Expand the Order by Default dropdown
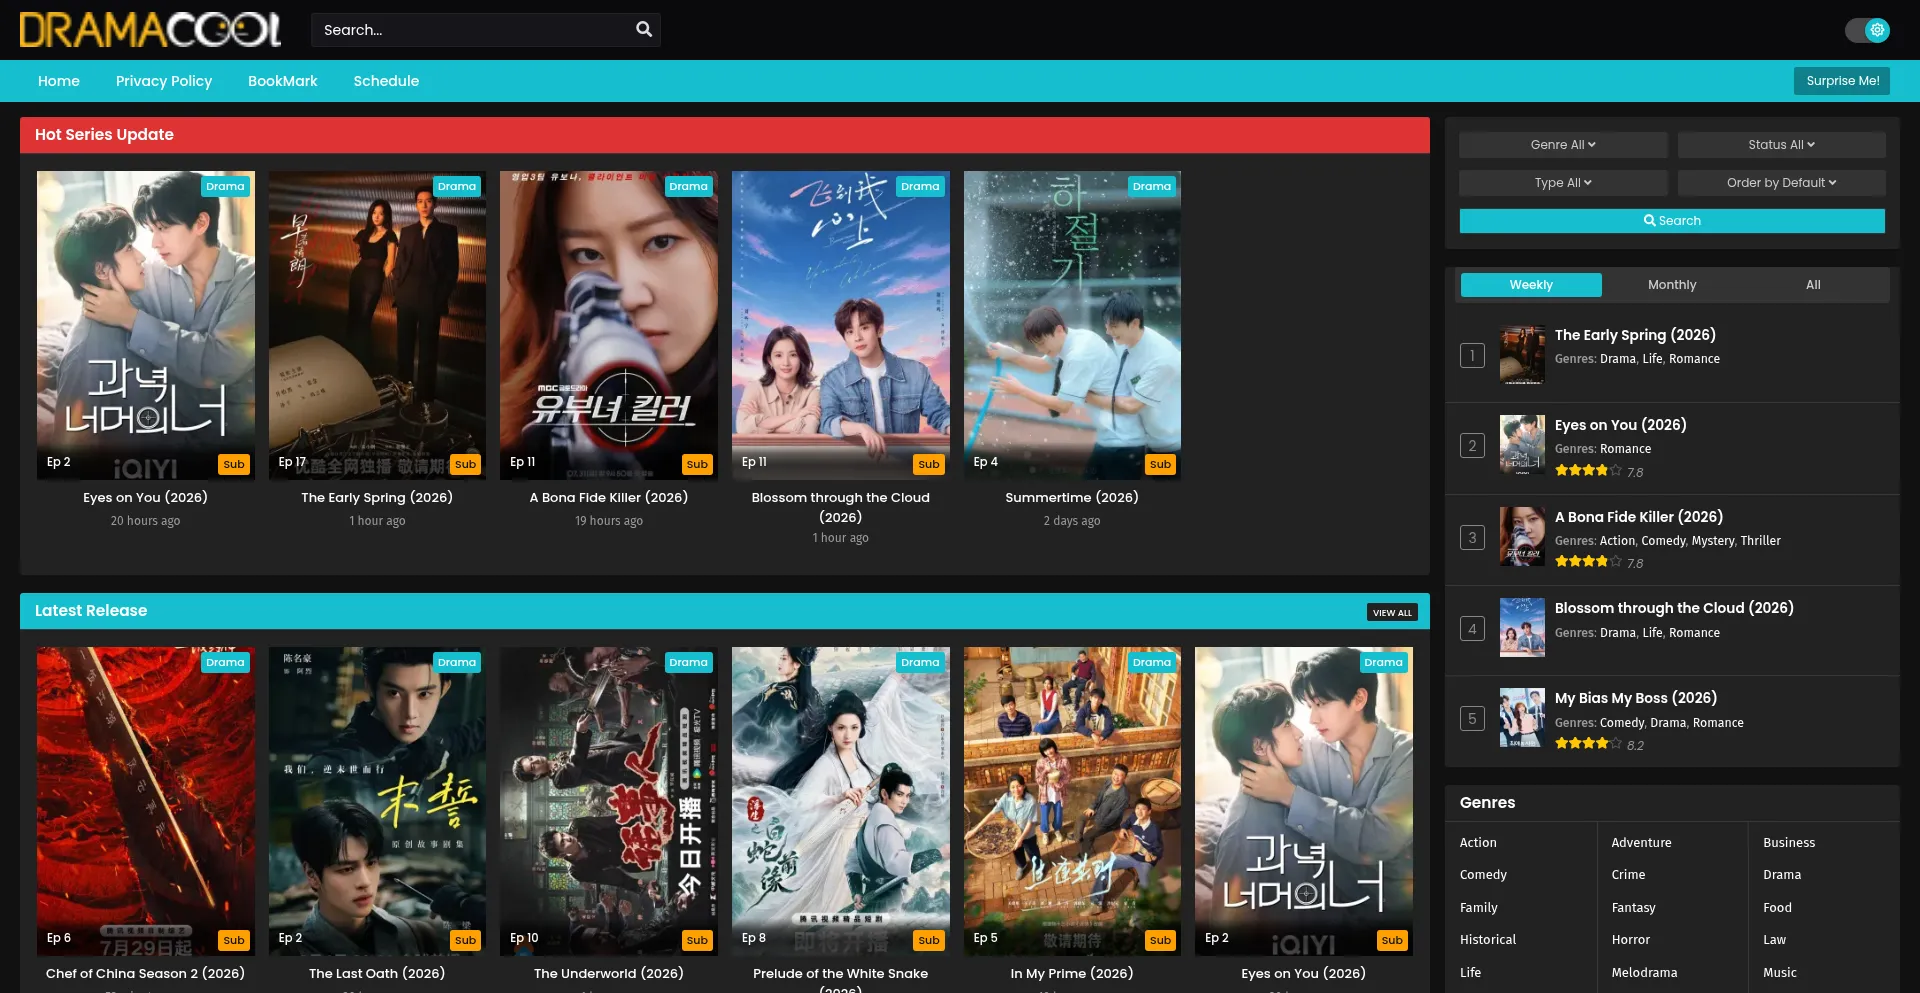The height and width of the screenshot is (993, 1920). (x=1782, y=183)
